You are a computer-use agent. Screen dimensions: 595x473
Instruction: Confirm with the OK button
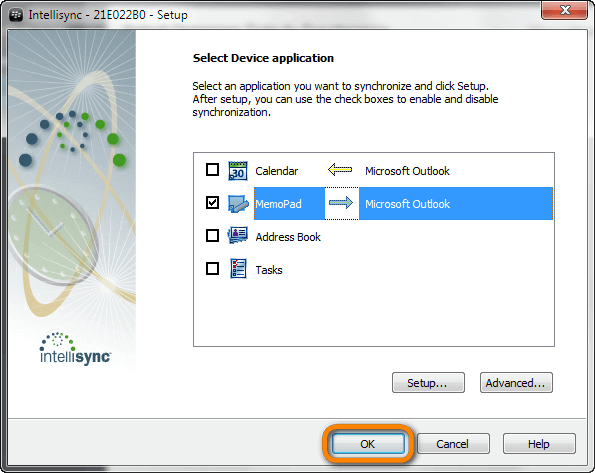pyautogui.click(x=368, y=443)
